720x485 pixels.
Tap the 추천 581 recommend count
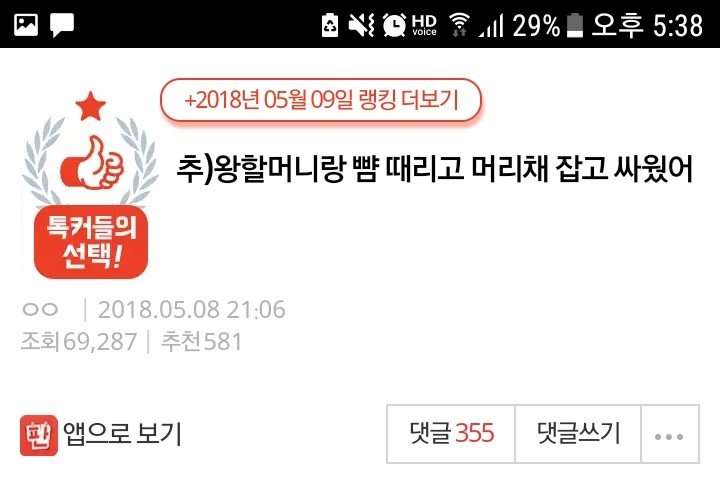[201, 342]
